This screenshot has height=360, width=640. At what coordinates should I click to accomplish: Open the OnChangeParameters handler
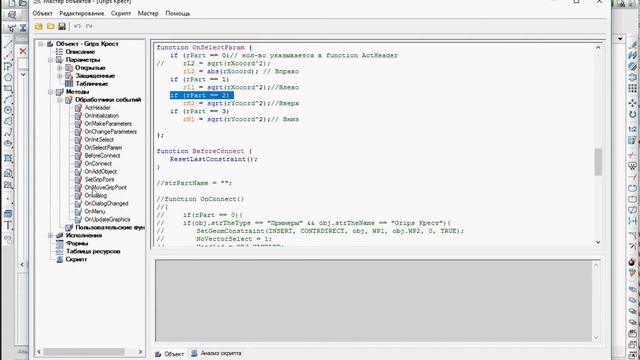(x=110, y=131)
